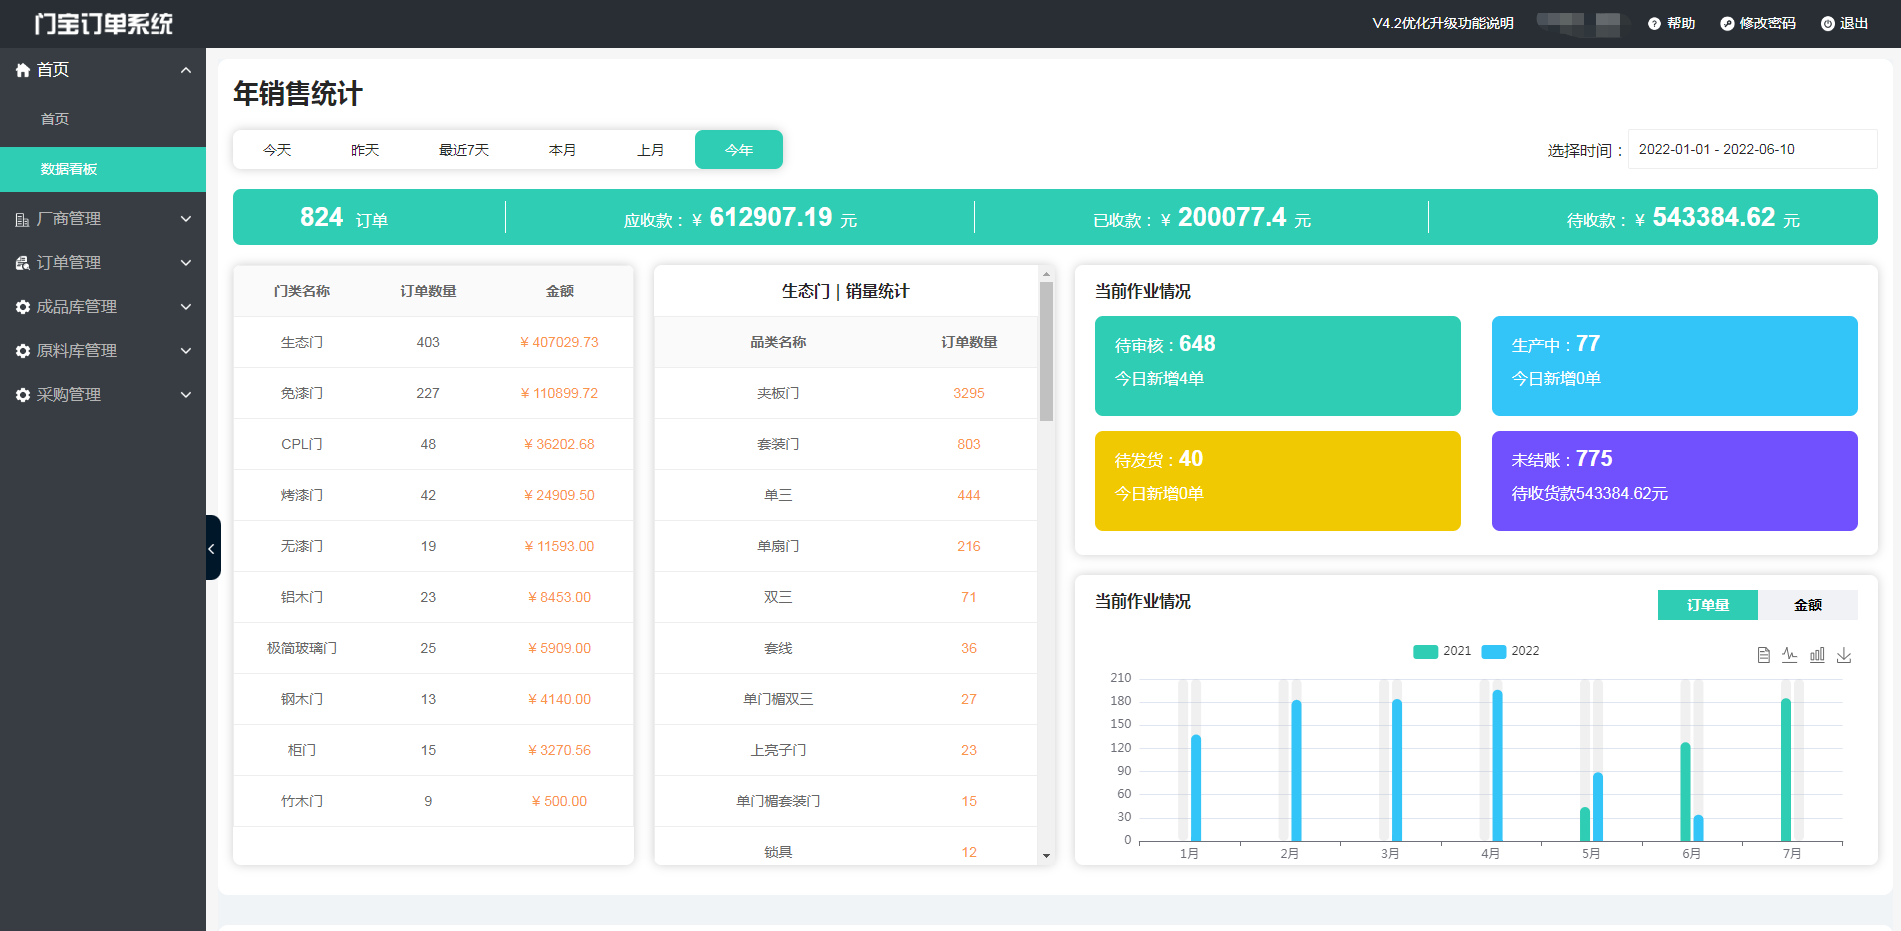Open the 待发货 40 card
The height and width of the screenshot is (931, 1901).
1278,481
